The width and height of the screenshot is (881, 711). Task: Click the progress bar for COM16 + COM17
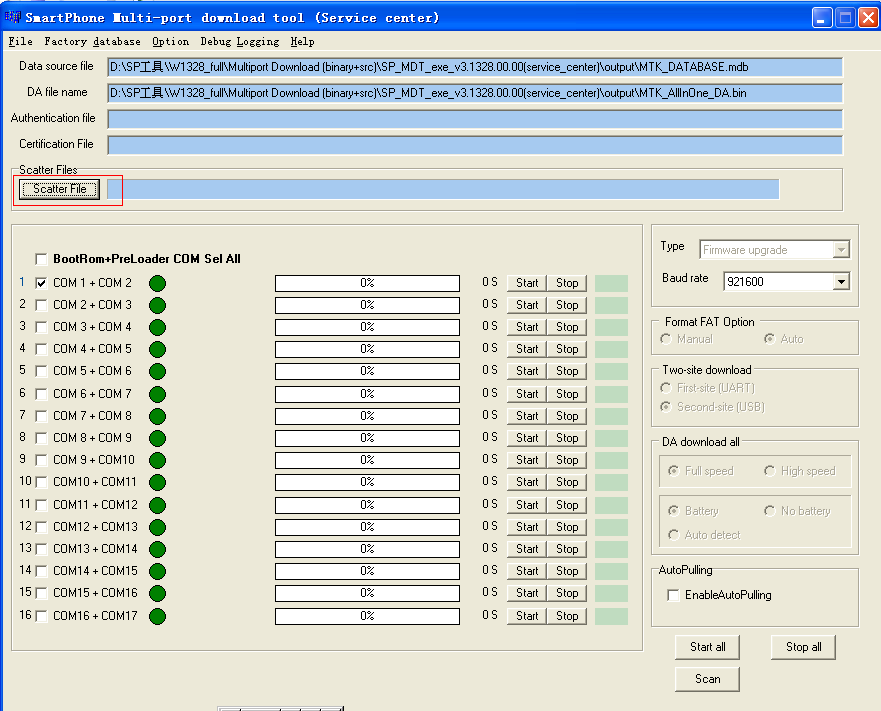click(367, 616)
